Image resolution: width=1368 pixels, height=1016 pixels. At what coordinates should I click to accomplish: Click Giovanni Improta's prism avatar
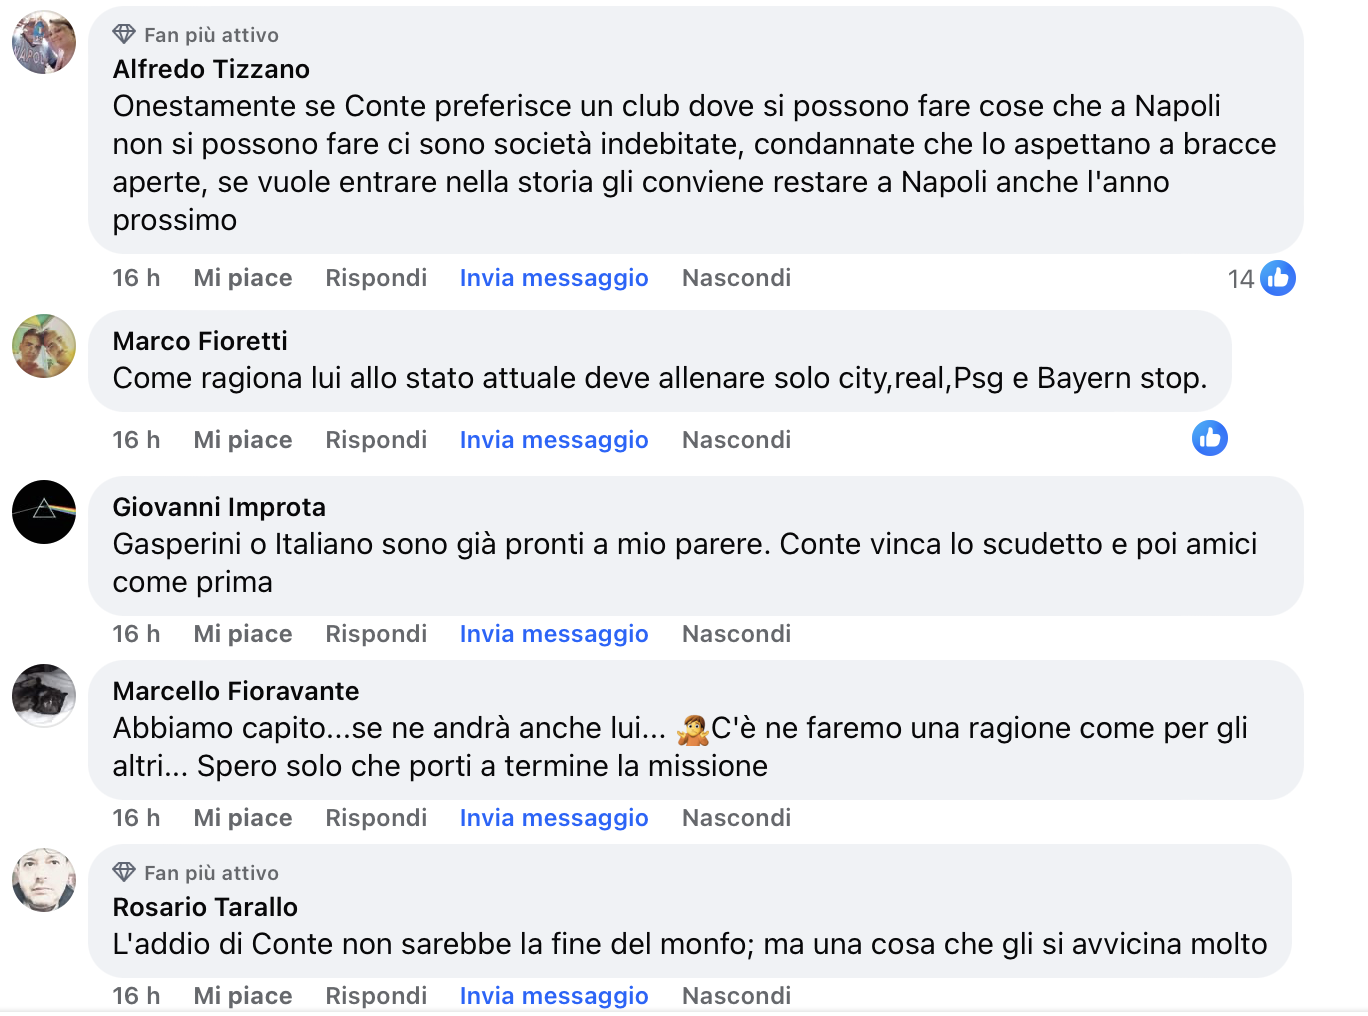[44, 512]
